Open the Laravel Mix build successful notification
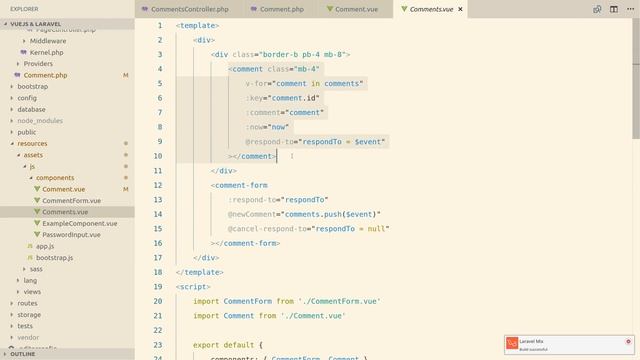This screenshot has height=360, width=640. pyautogui.click(x=569, y=345)
